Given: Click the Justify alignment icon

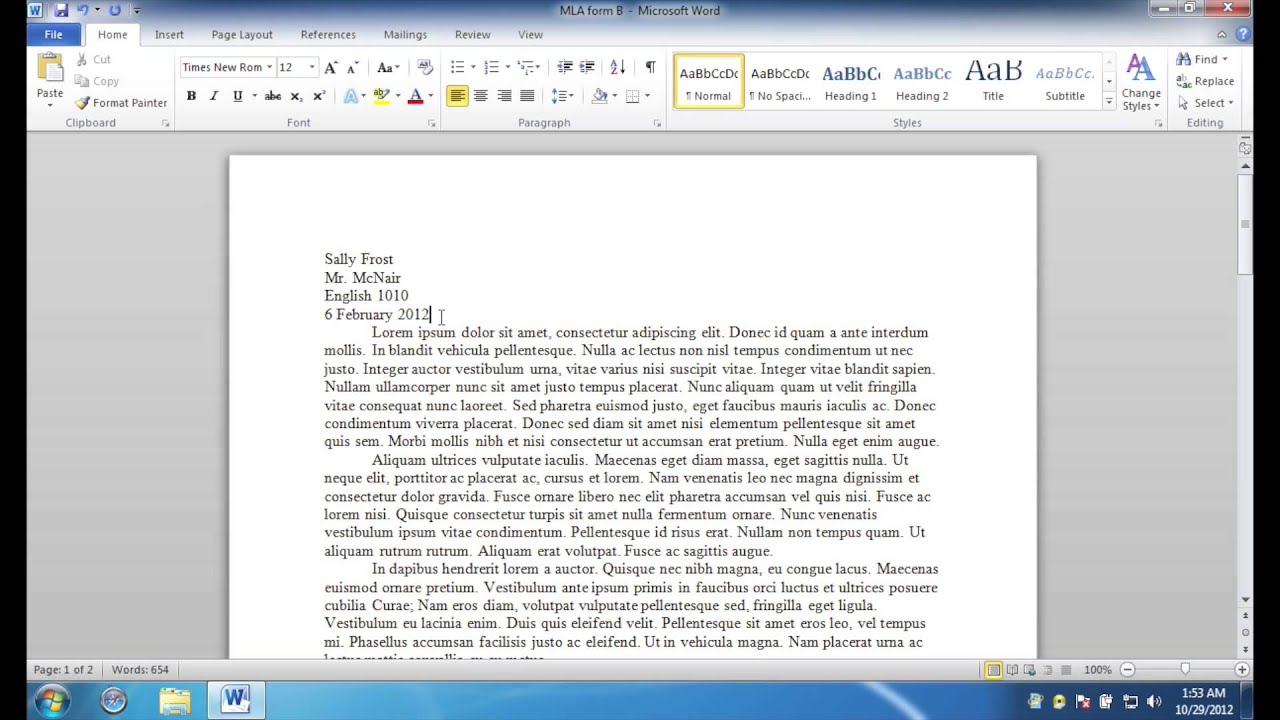Looking at the screenshot, I should coord(527,96).
